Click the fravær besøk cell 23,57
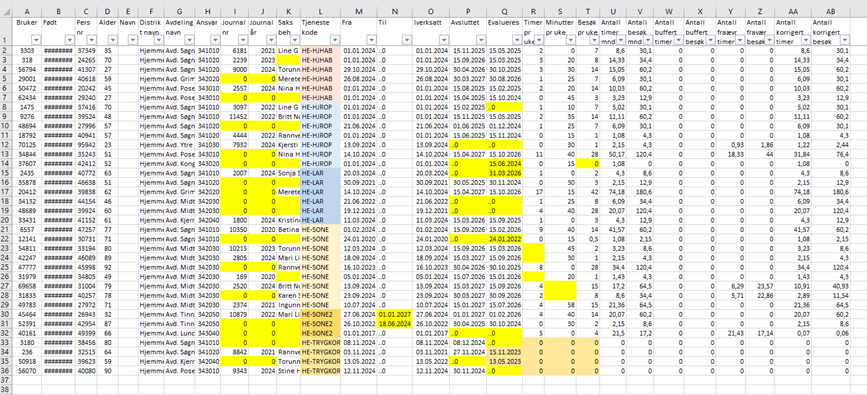The image size is (867, 395). click(x=759, y=285)
